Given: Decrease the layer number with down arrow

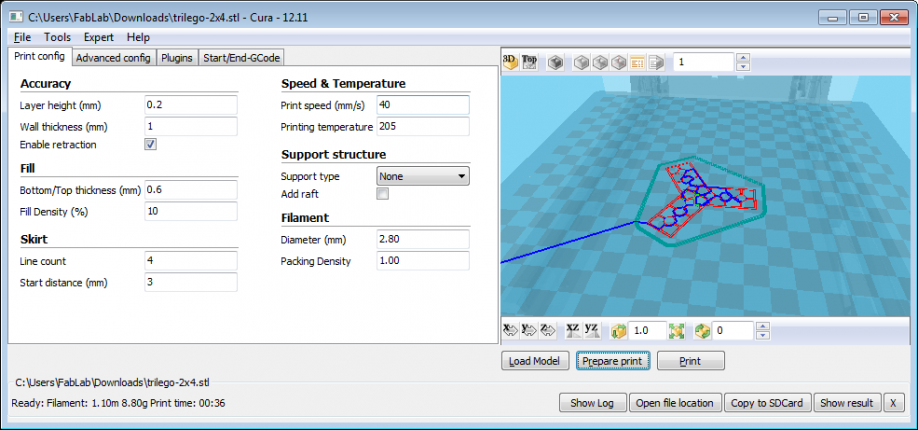Looking at the screenshot, I should (743, 66).
